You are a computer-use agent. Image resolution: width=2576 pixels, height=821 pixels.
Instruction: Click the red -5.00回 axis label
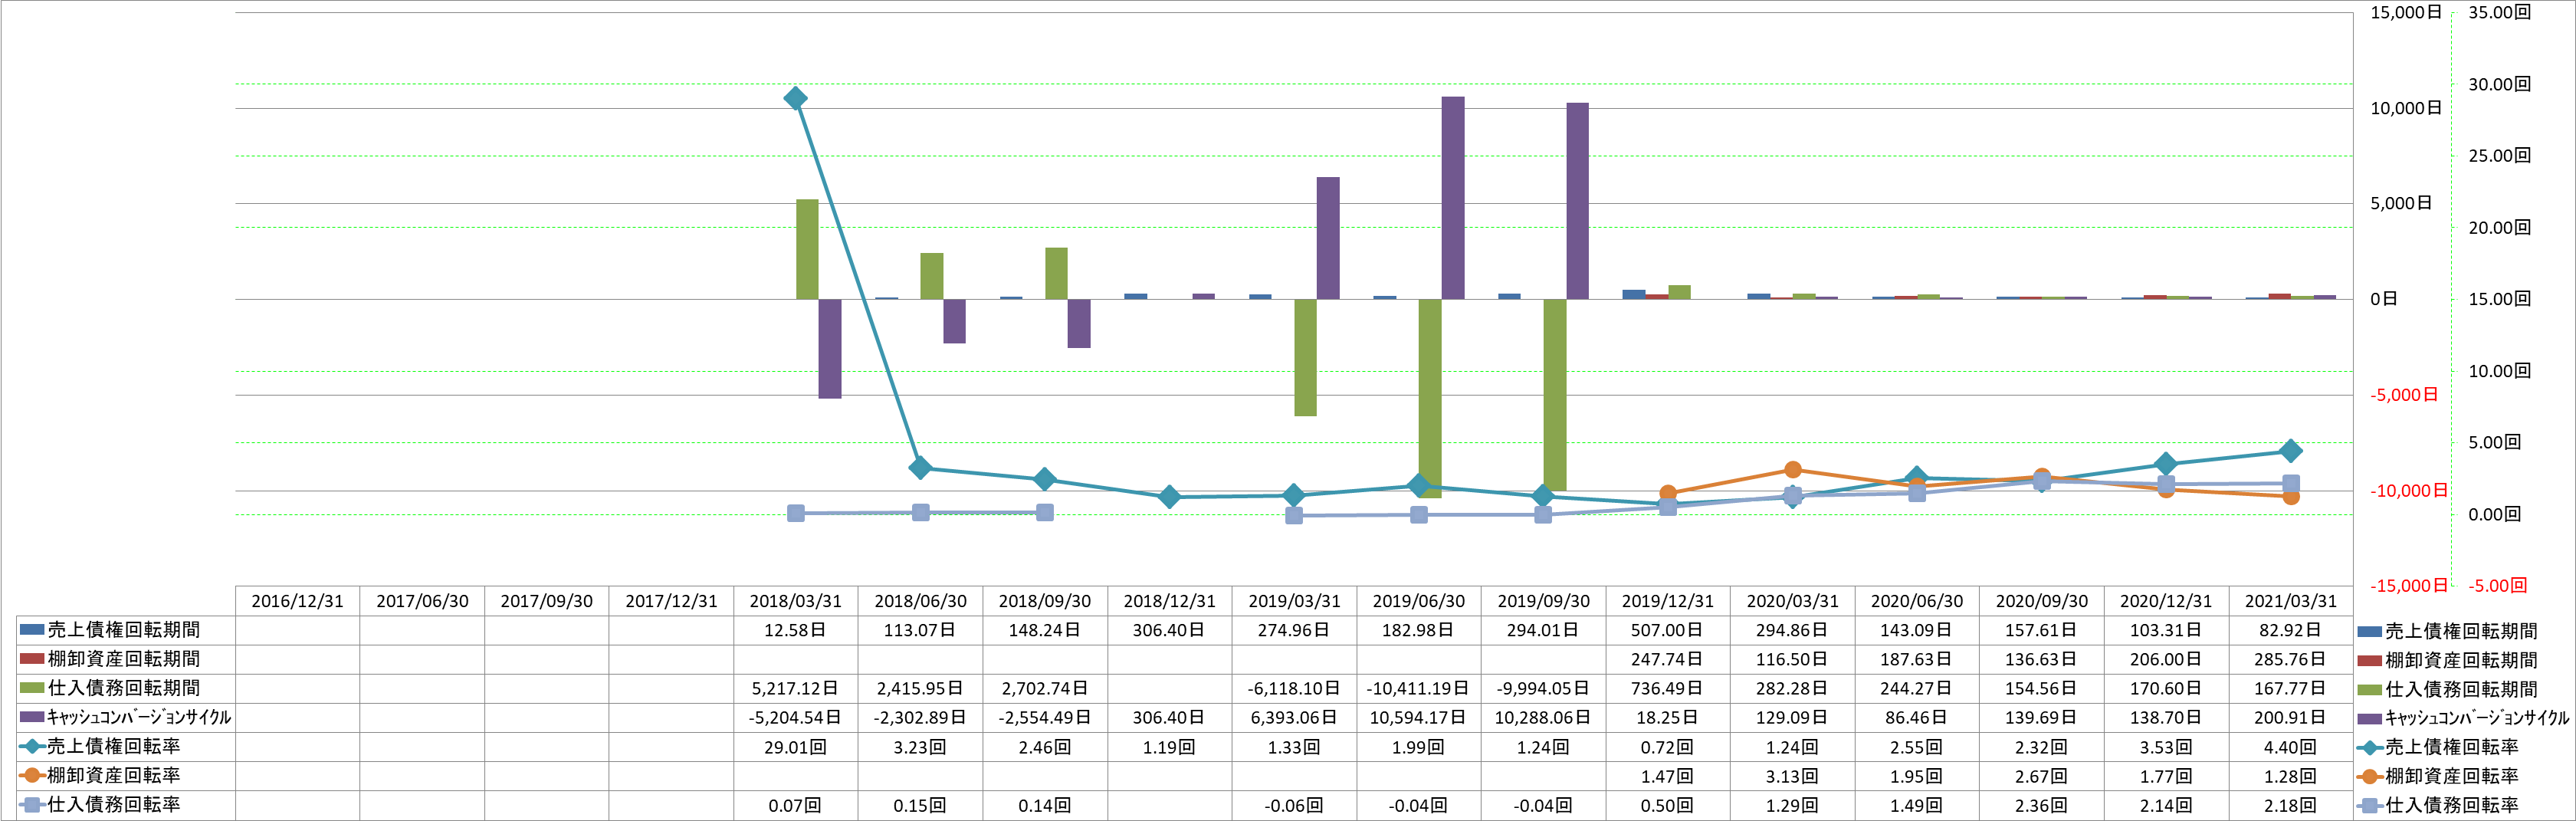click(2497, 586)
